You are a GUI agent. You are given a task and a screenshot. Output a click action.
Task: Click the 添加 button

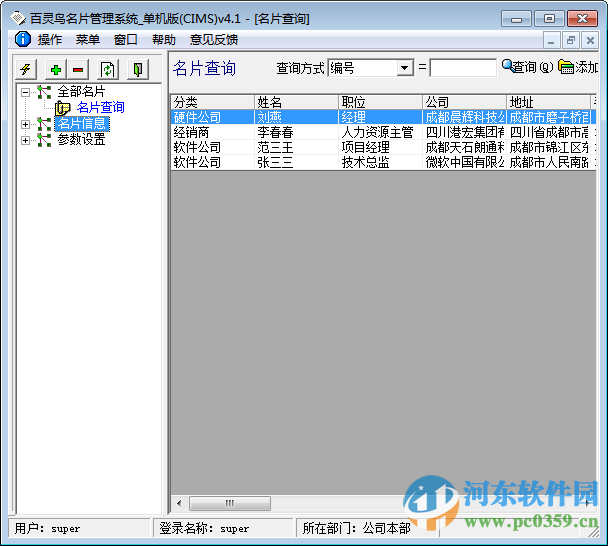click(x=578, y=67)
